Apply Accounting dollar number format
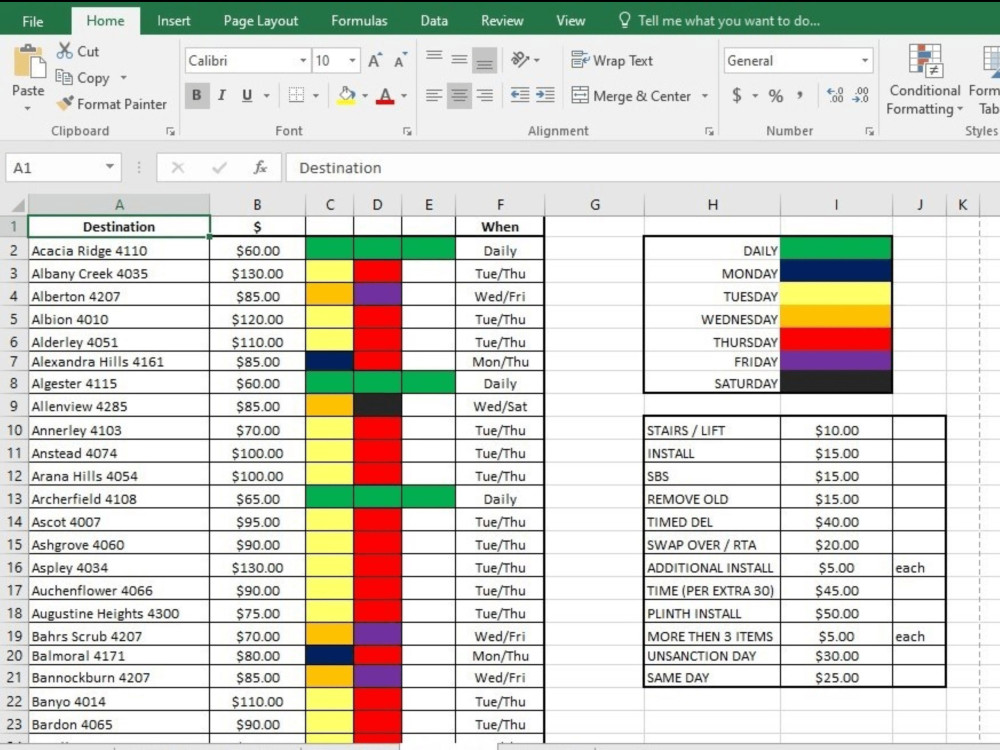The image size is (1000, 750). [x=737, y=96]
